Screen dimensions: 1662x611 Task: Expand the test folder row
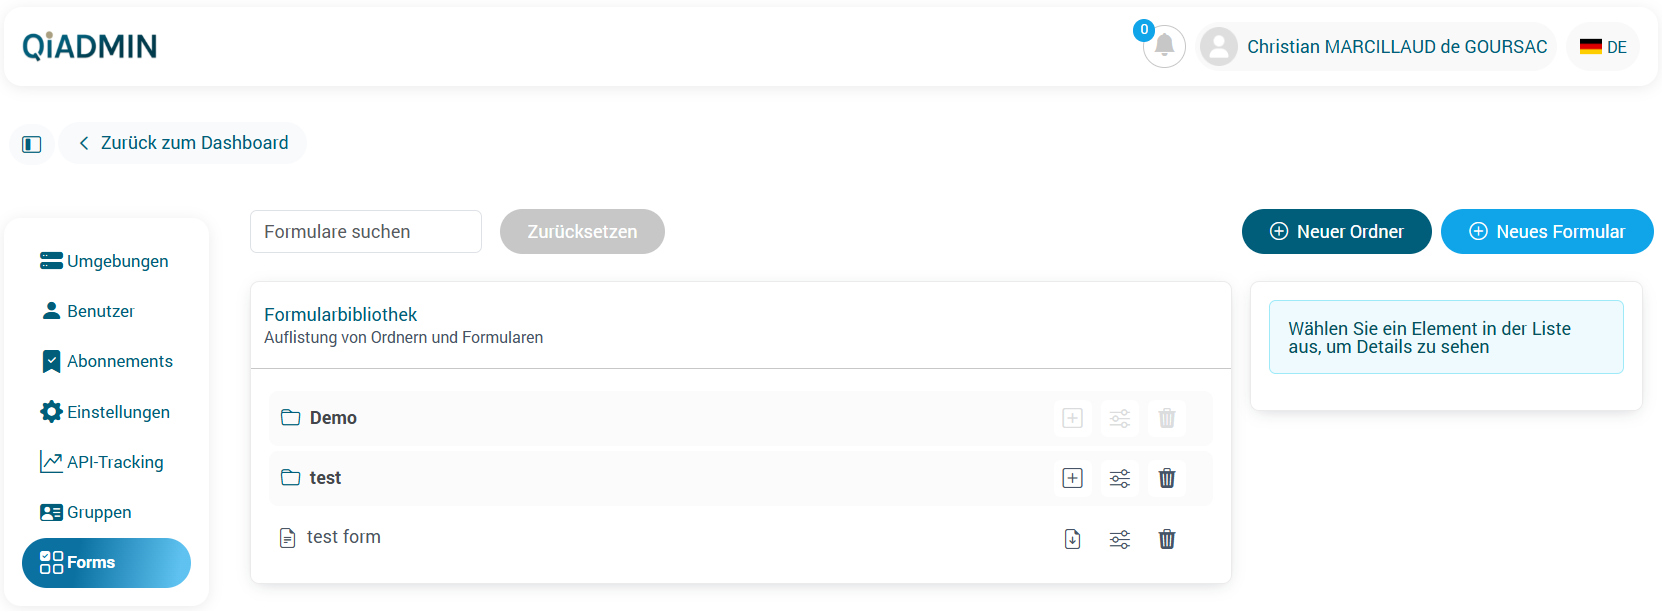pyautogui.click(x=325, y=478)
